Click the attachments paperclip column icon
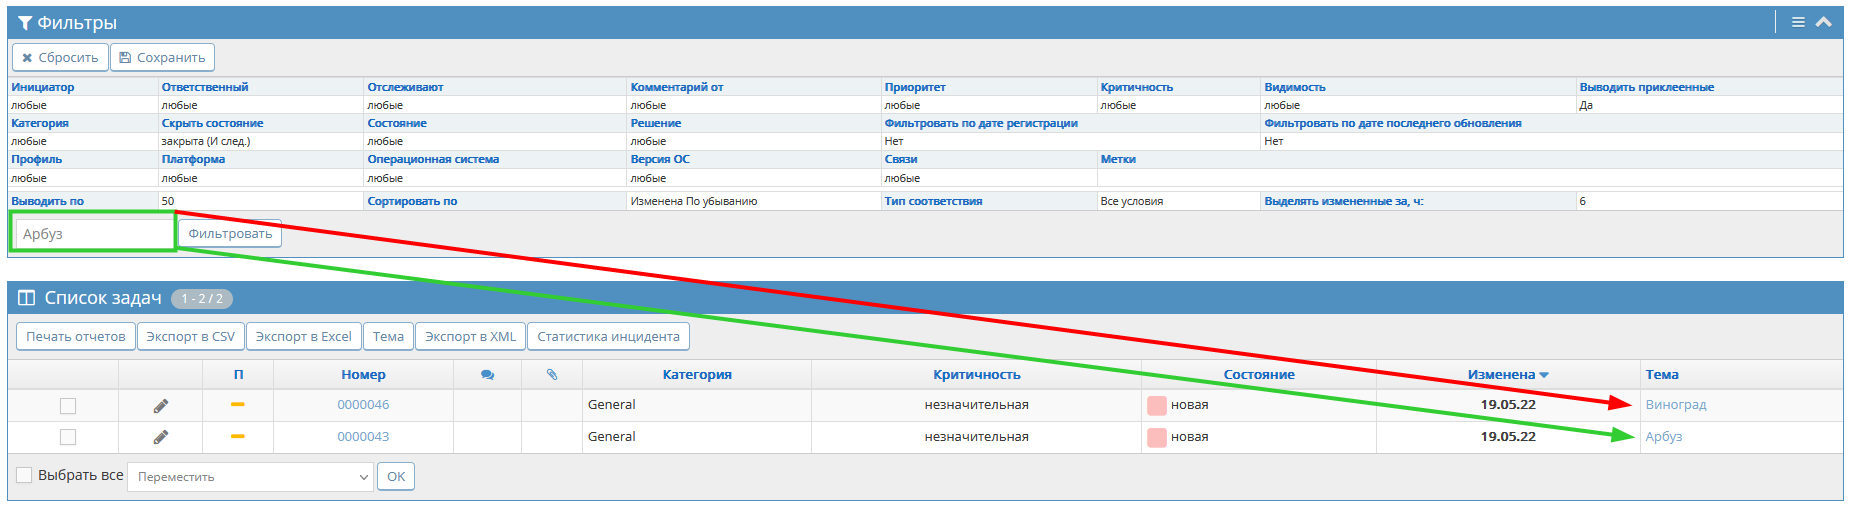The image size is (1850, 507). (551, 375)
